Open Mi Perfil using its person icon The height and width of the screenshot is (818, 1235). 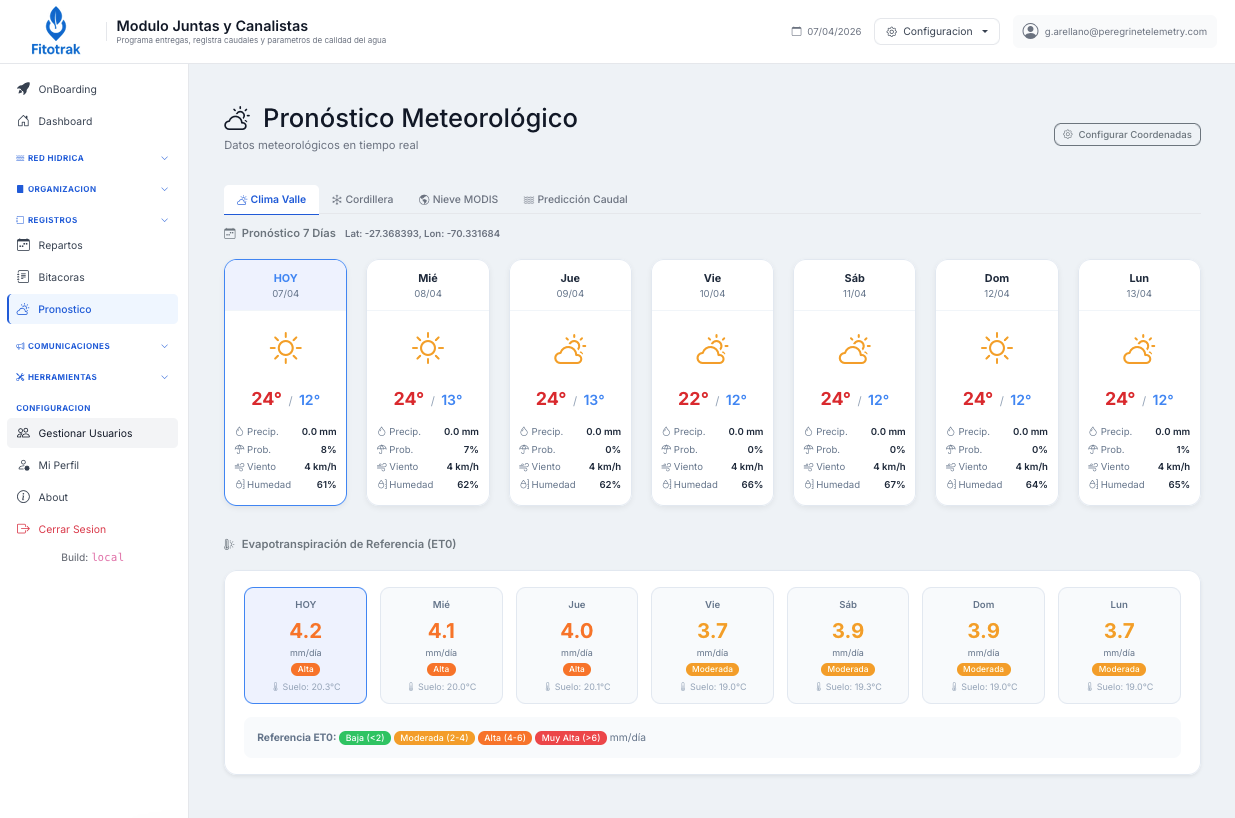point(23,465)
